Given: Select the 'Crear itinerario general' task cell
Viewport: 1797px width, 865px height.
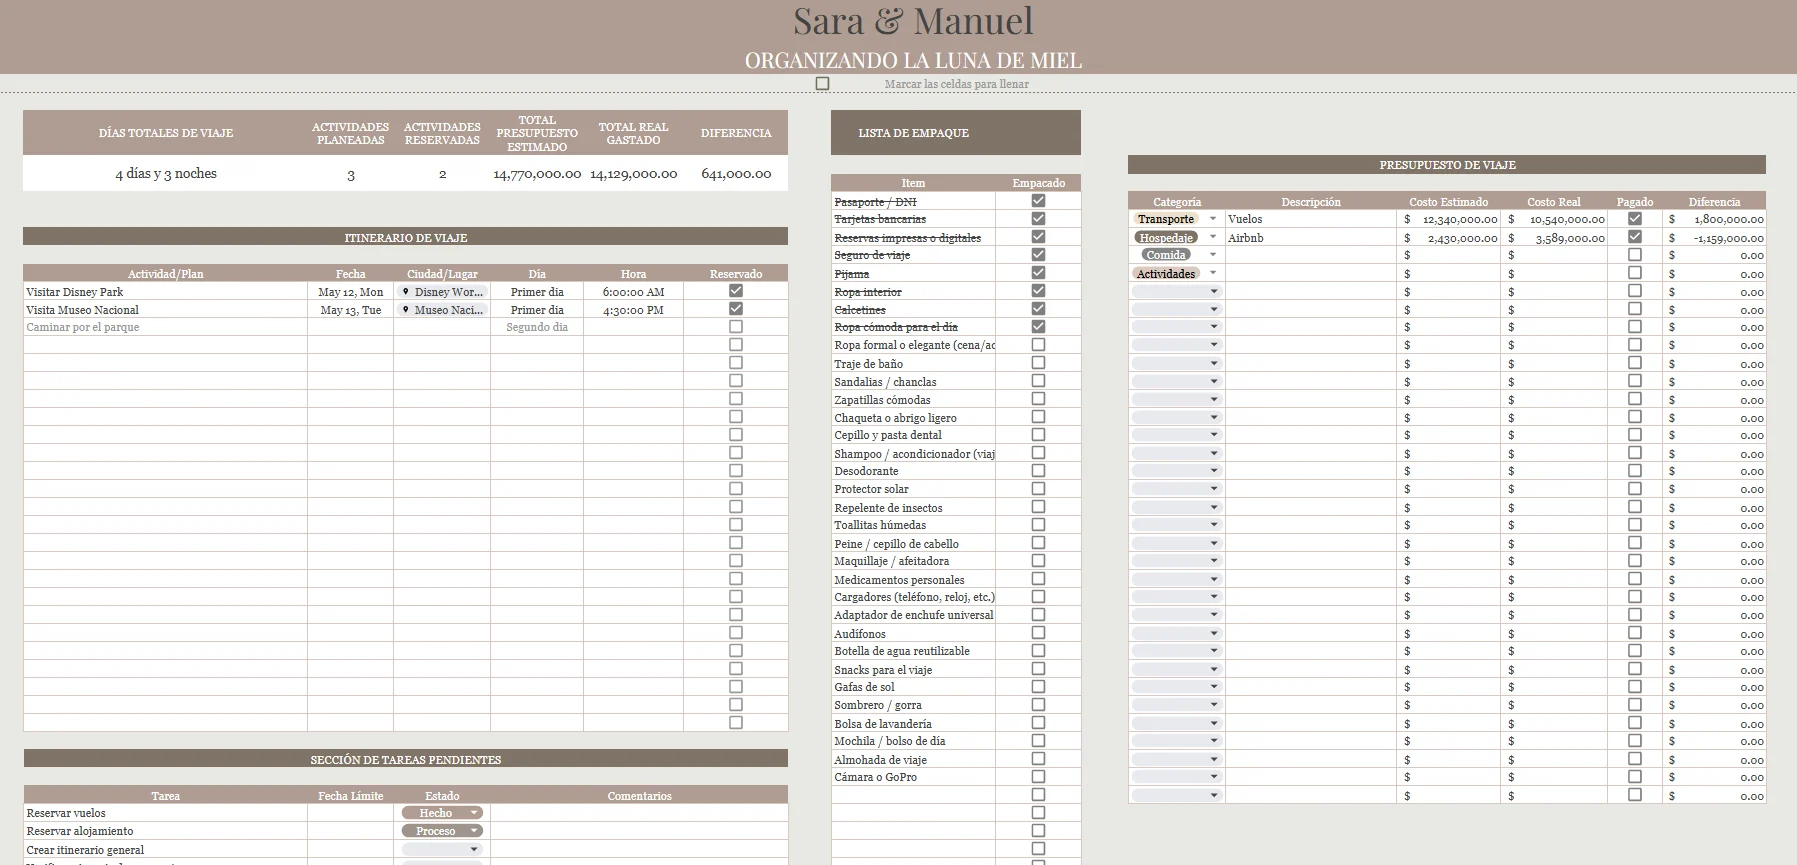Looking at the screenshot, I should [x=165, y=850].
